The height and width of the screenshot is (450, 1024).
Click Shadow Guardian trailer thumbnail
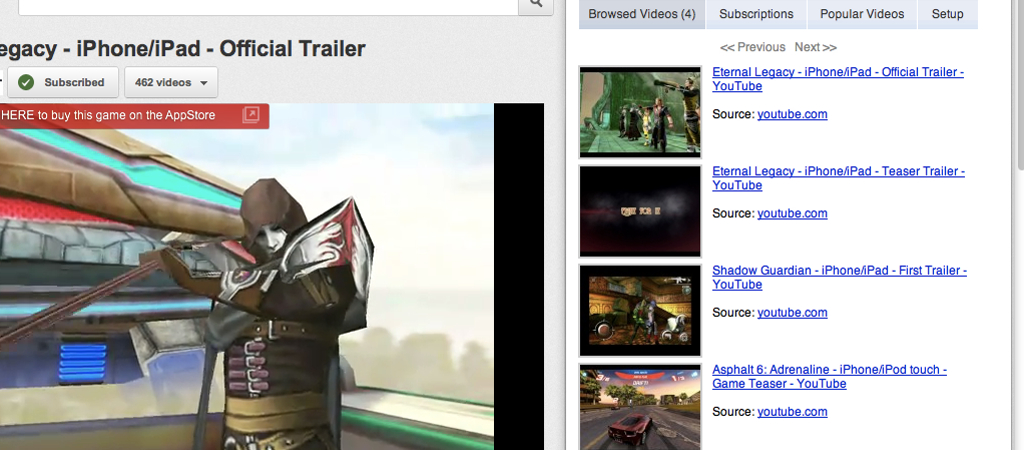point(640,310)
